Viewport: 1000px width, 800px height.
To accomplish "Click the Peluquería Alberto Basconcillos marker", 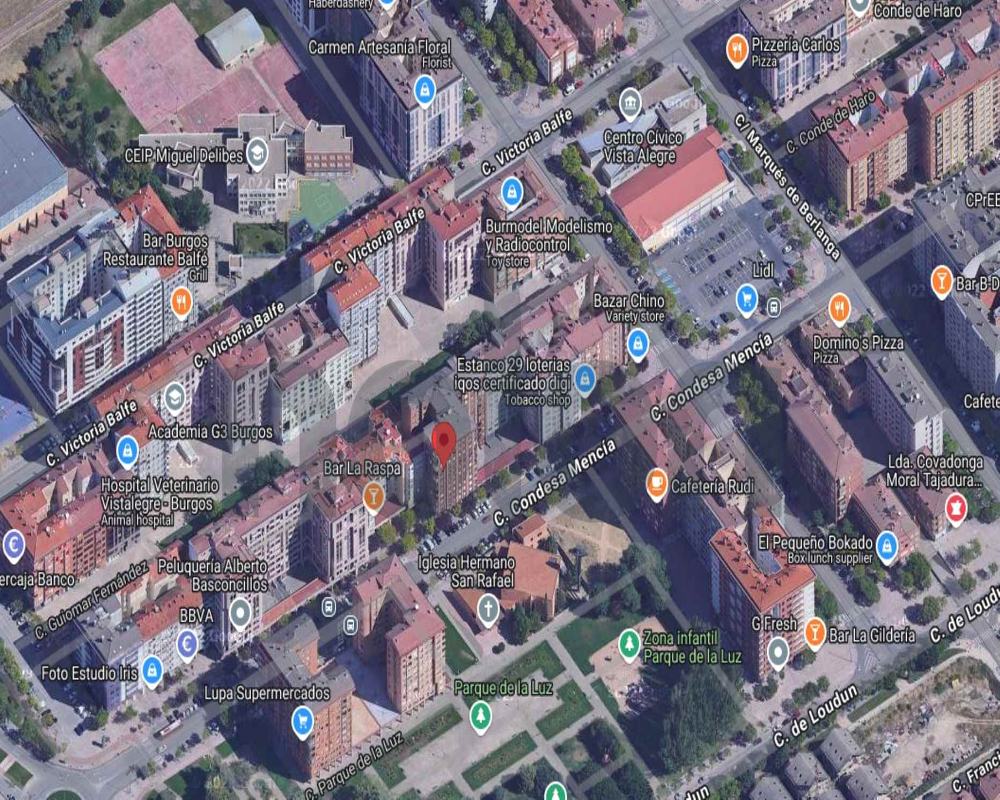I will (x=240, y=614).
